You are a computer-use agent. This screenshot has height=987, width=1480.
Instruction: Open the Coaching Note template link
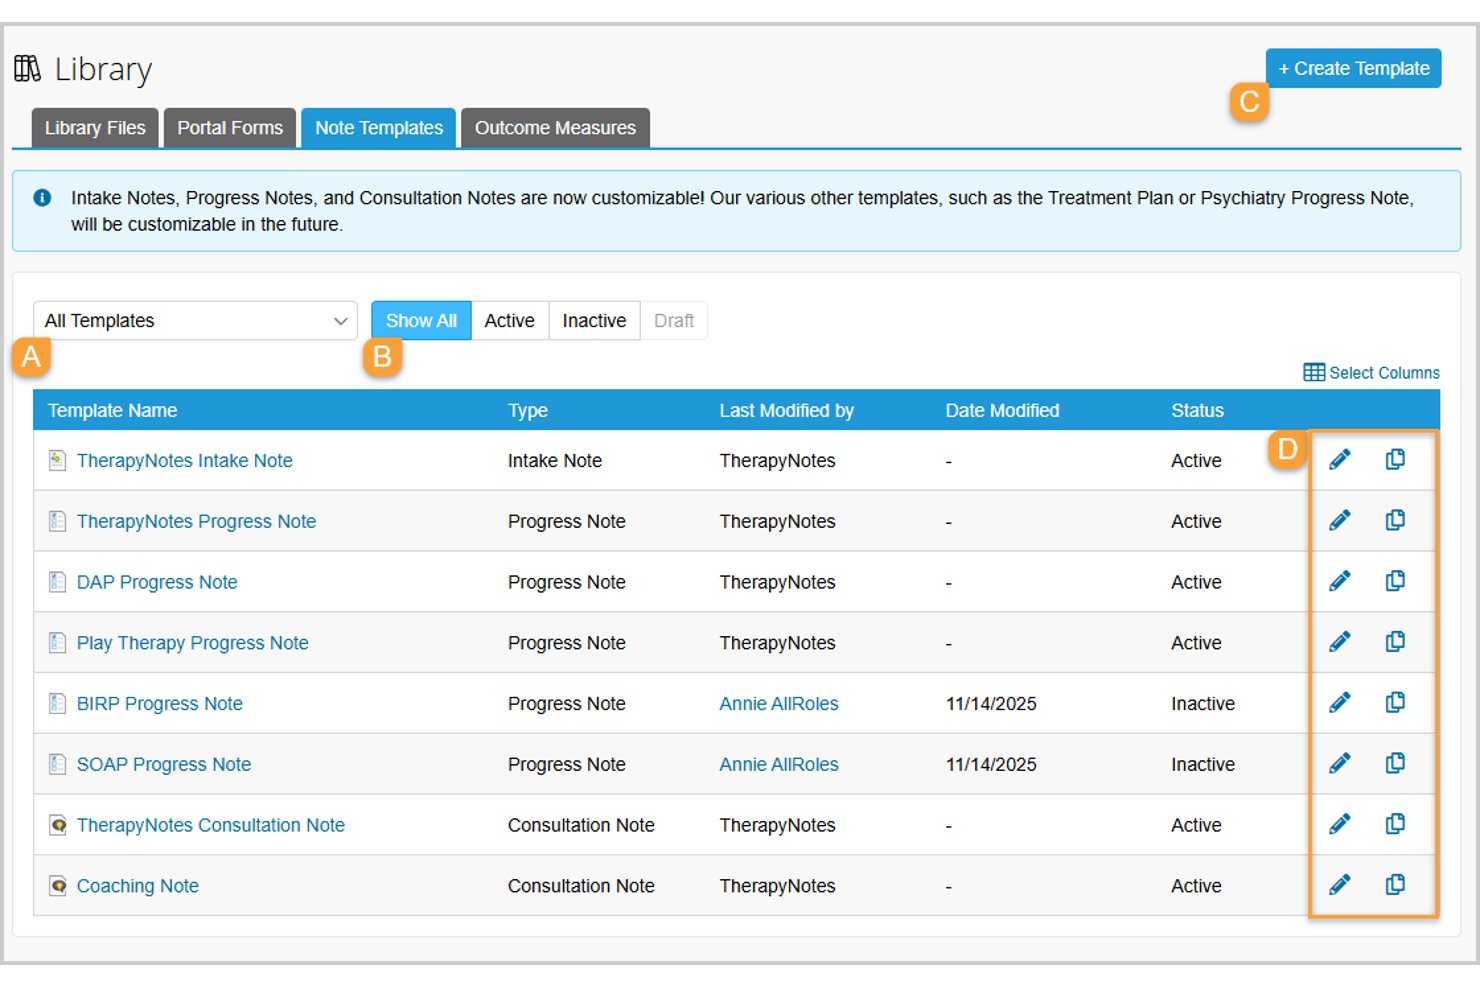click(138, 886)
